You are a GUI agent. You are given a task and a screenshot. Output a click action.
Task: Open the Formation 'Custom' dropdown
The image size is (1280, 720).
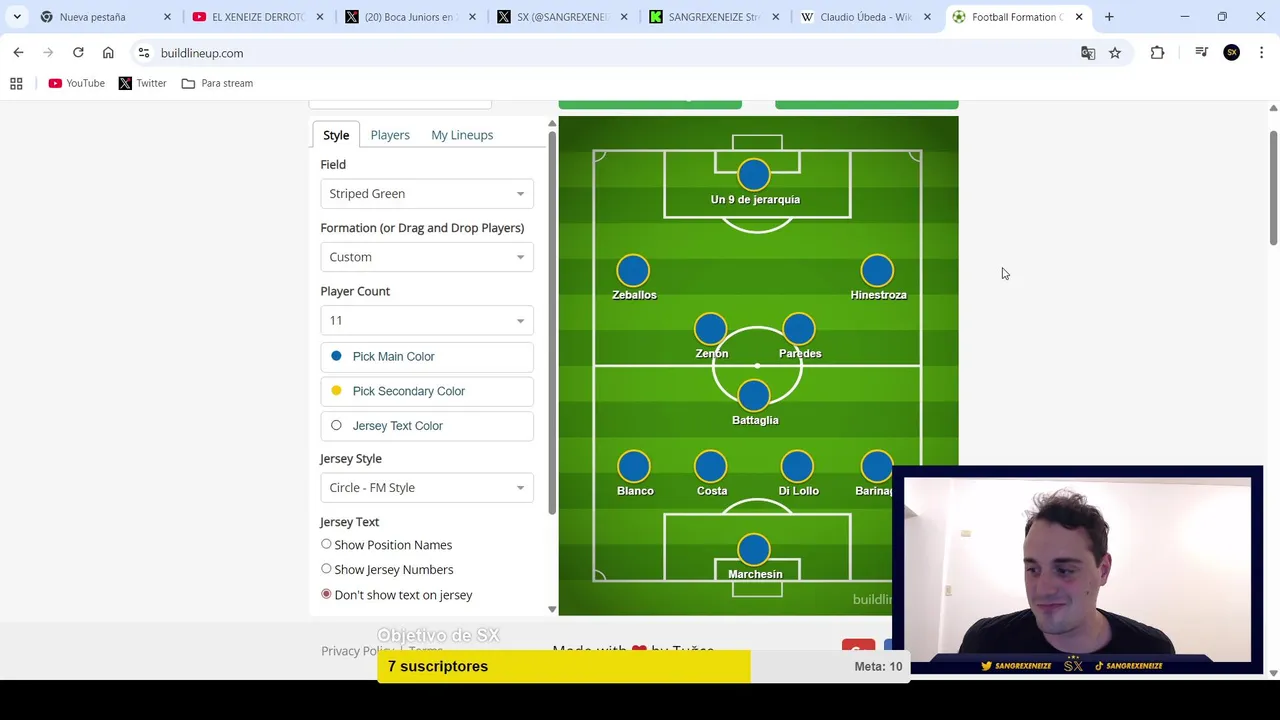pos(427,257)
